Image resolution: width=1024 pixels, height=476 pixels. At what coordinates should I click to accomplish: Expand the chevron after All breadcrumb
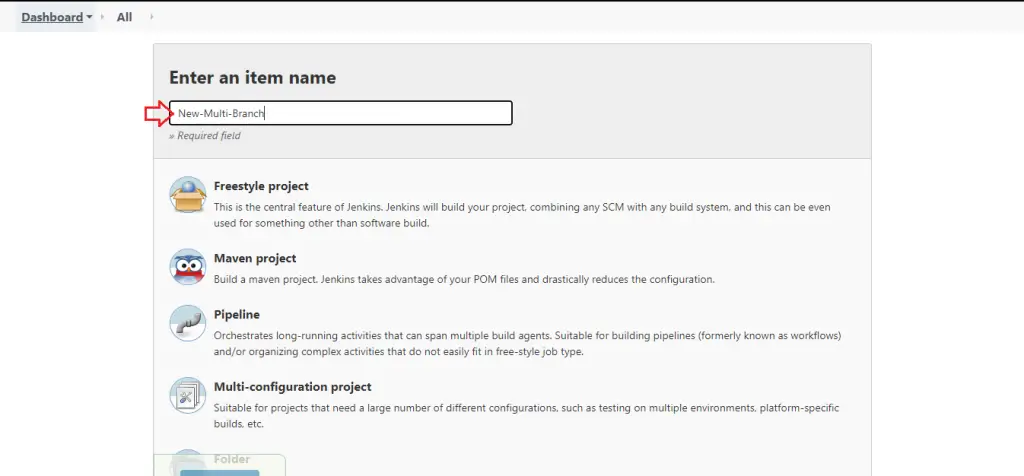coord(152,17)
